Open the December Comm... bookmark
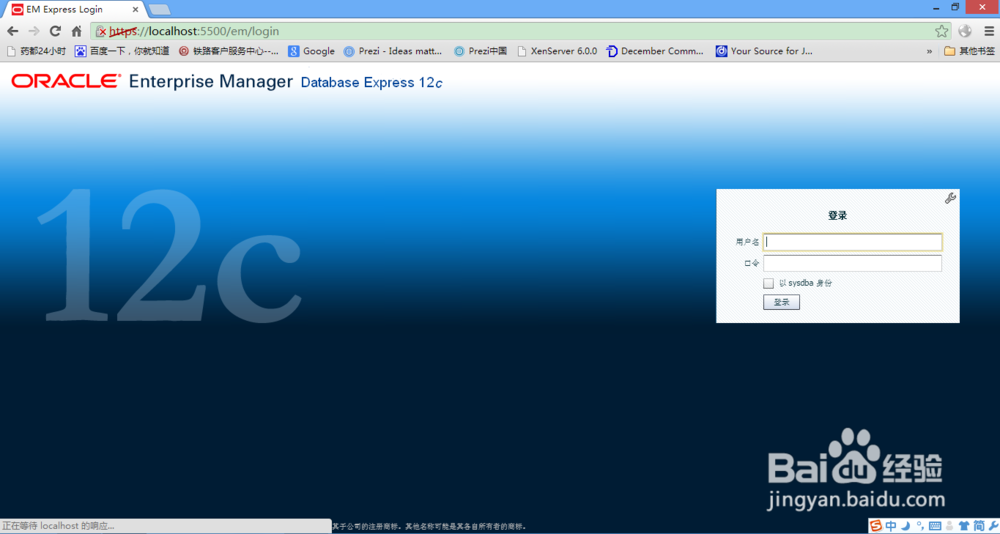The image size is (1000, 534). (655, 51)
